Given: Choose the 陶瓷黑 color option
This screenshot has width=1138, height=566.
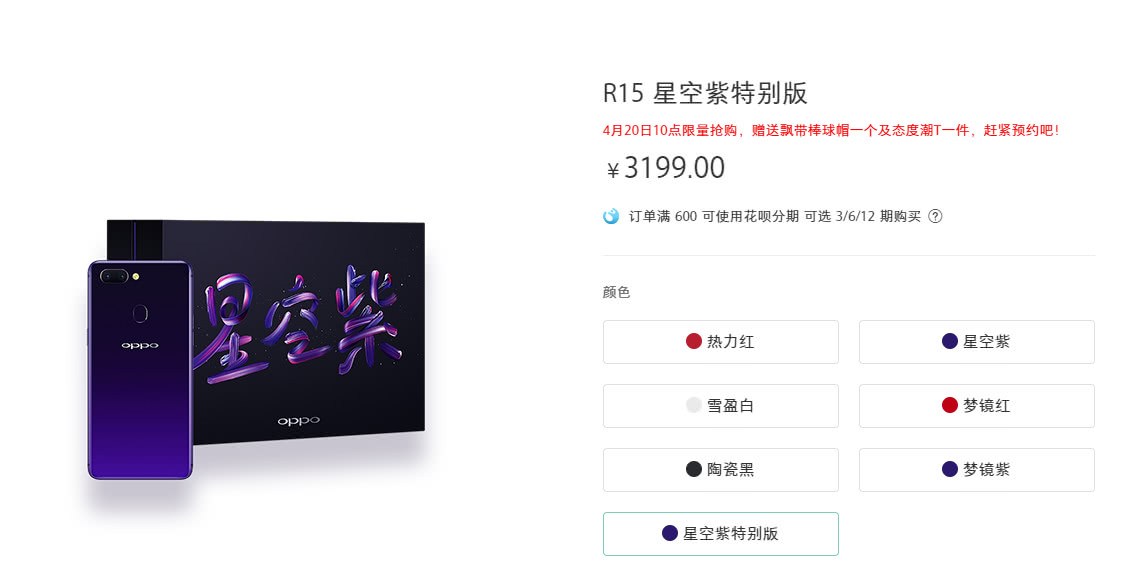Looking at the screenshot, I should coord(720,470).
